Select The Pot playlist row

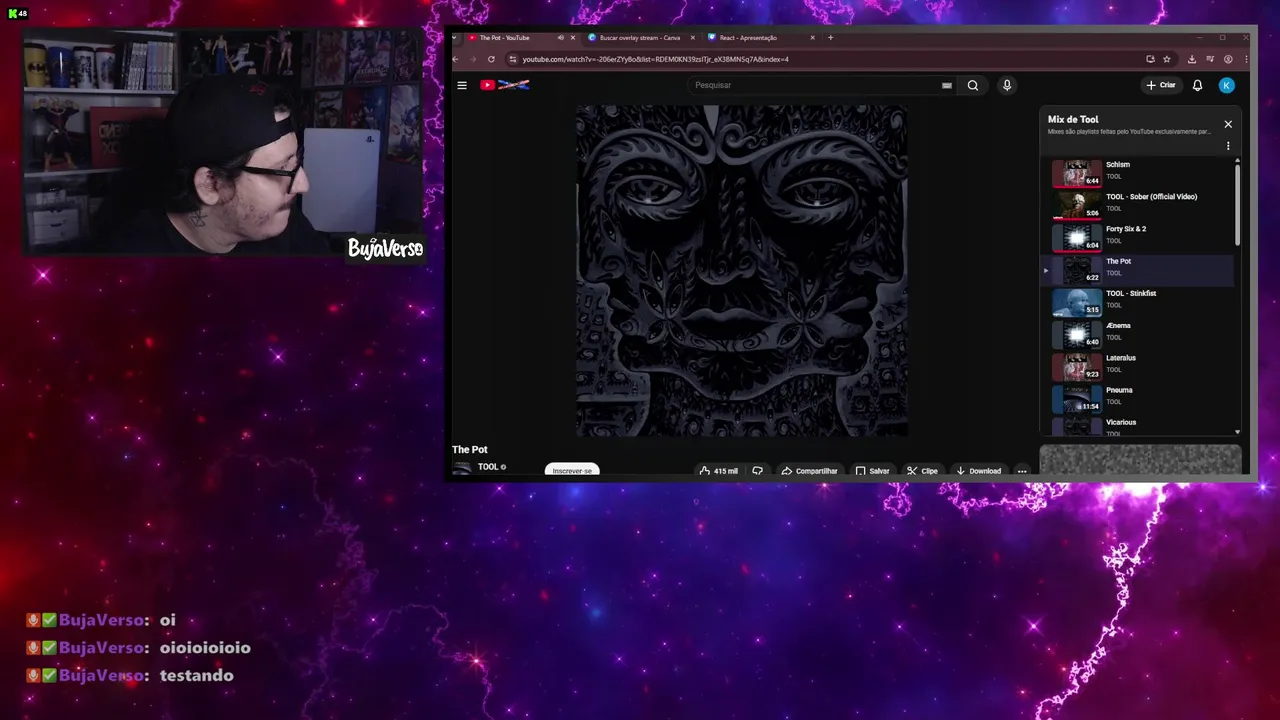coord(1138,270)
